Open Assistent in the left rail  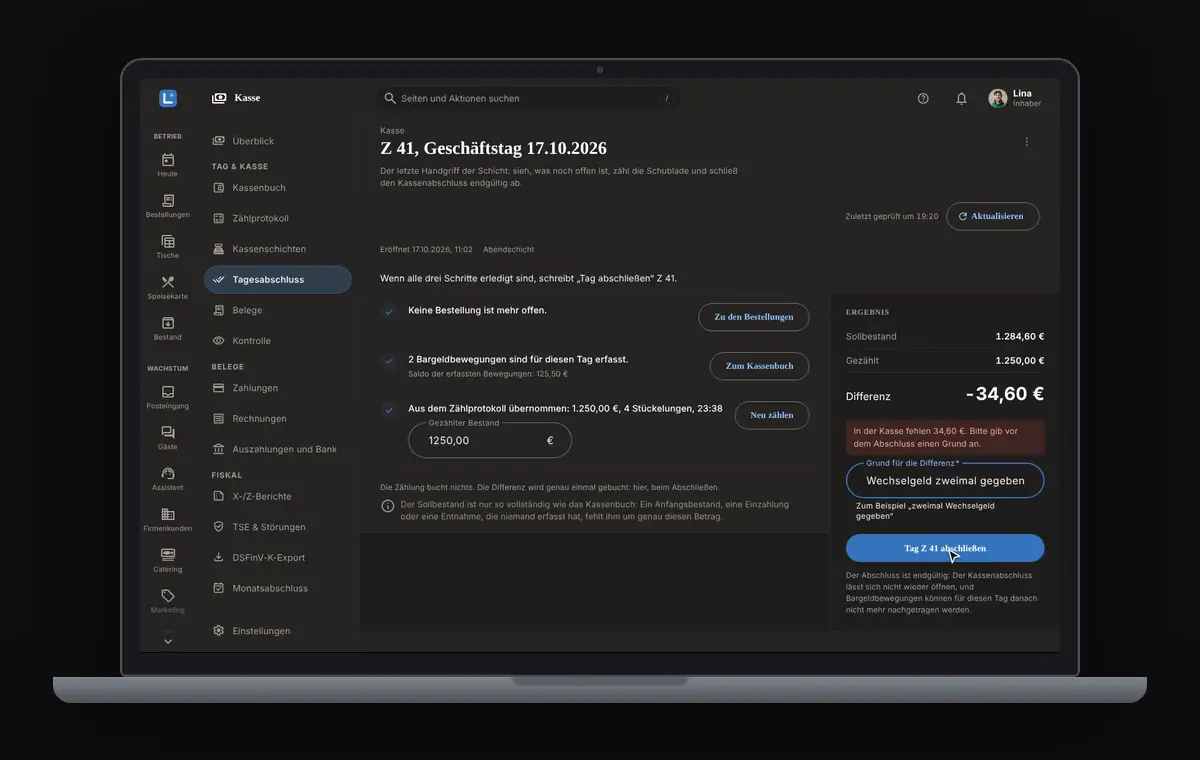(x=168, y=479)
